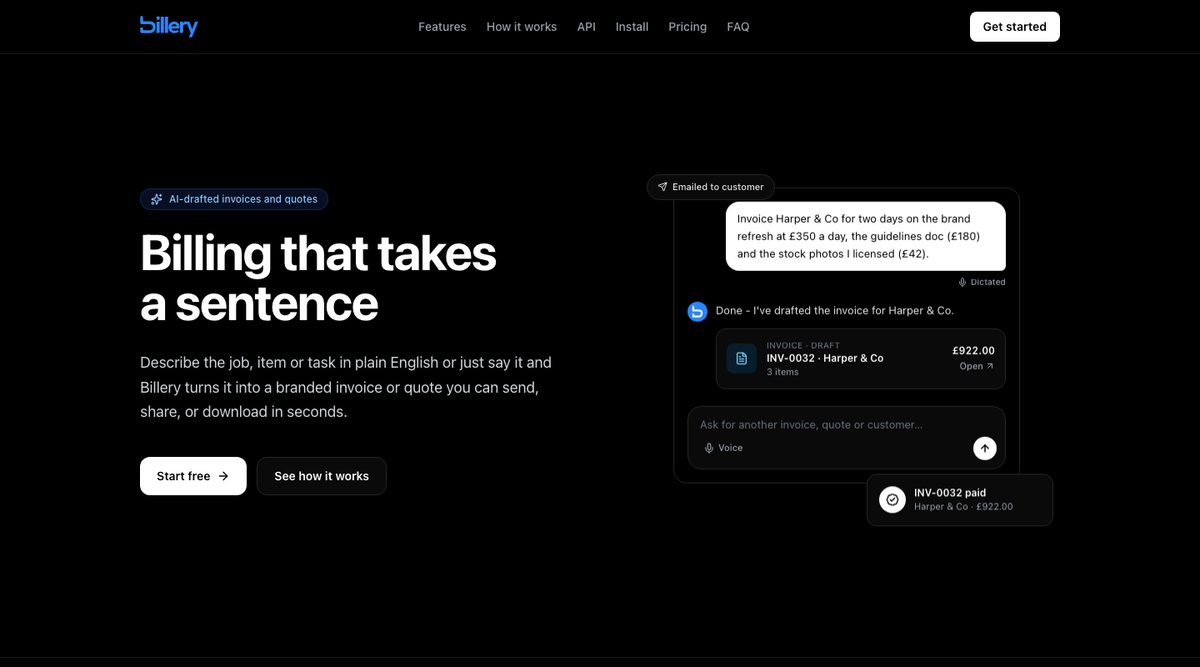
Task: Click the £922.00 draft amount
Action: point(973,350)
